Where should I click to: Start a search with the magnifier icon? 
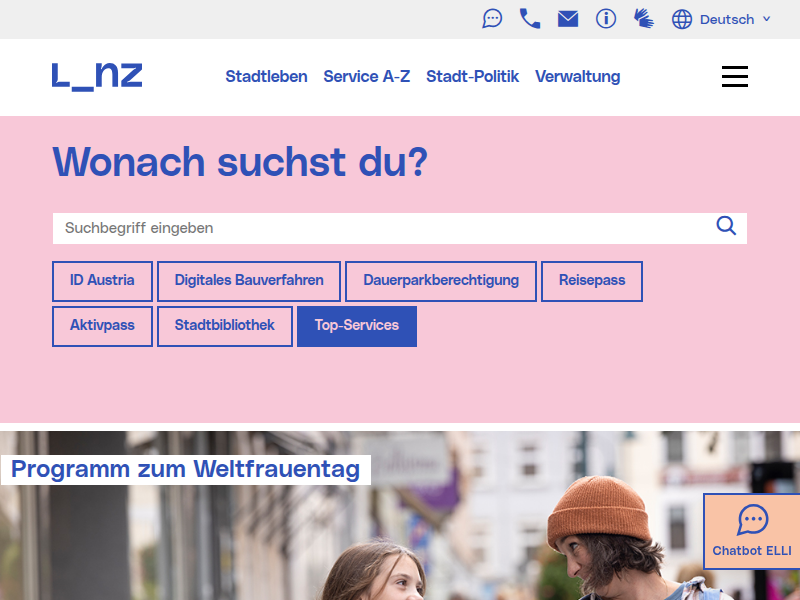726,227
